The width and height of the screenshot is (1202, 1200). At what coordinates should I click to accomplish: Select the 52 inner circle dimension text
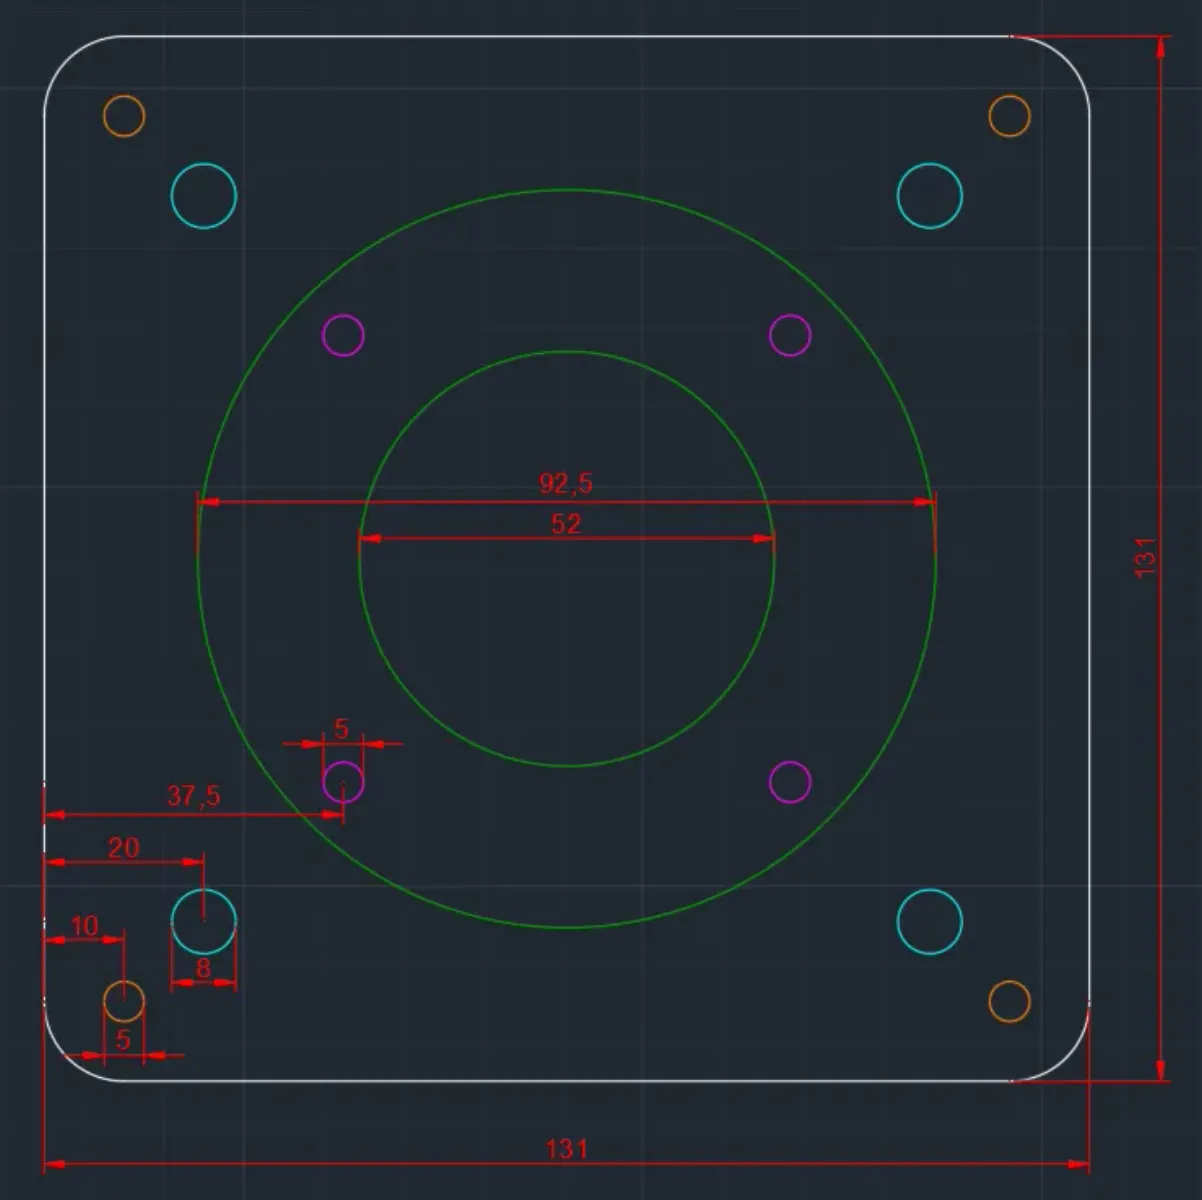click(566, 524)
